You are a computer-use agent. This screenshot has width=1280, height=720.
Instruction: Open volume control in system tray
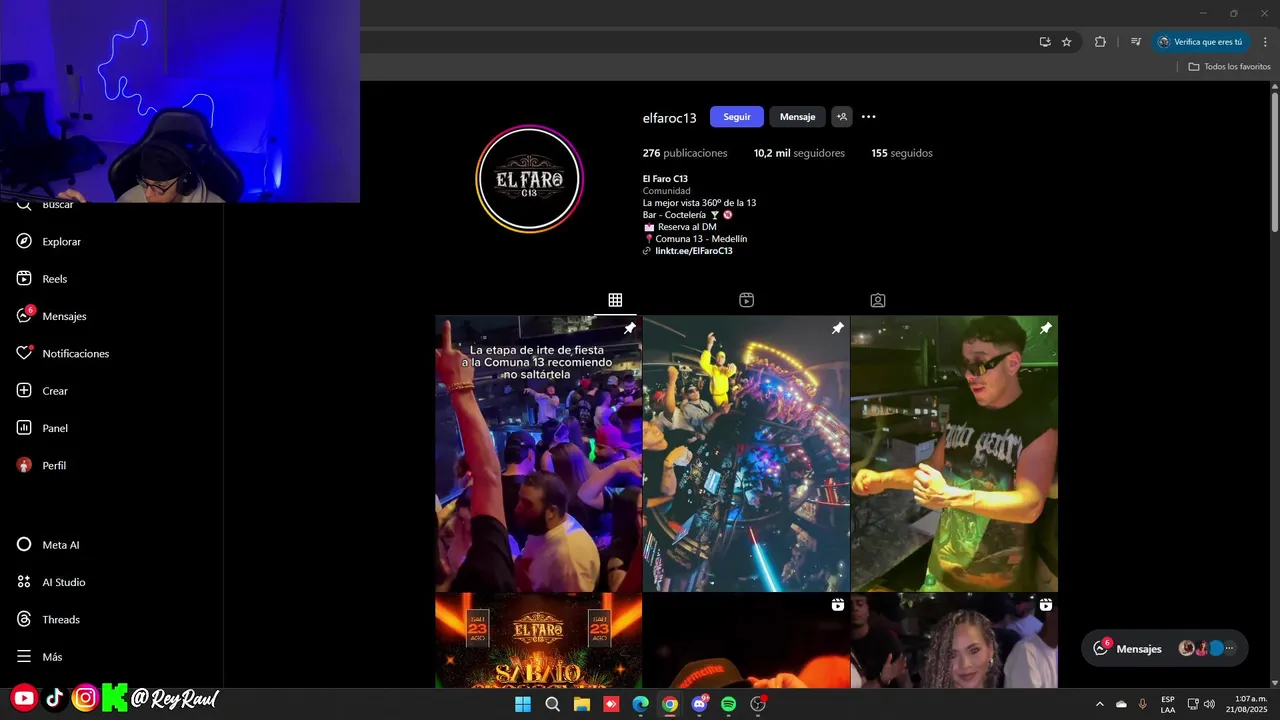(1209, 704)
